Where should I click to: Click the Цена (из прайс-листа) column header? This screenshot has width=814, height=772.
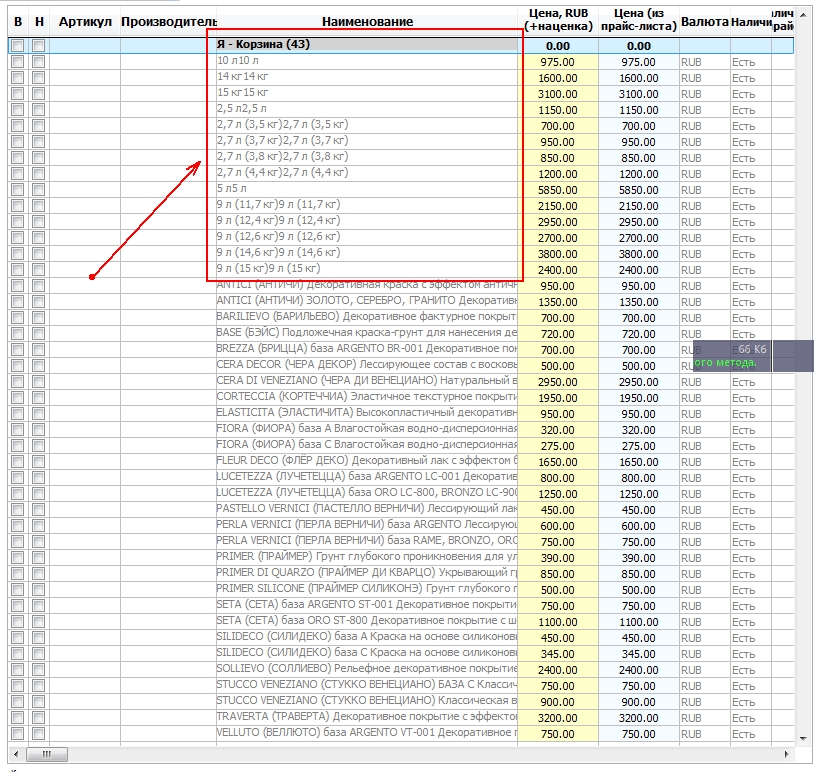point(639,20)
